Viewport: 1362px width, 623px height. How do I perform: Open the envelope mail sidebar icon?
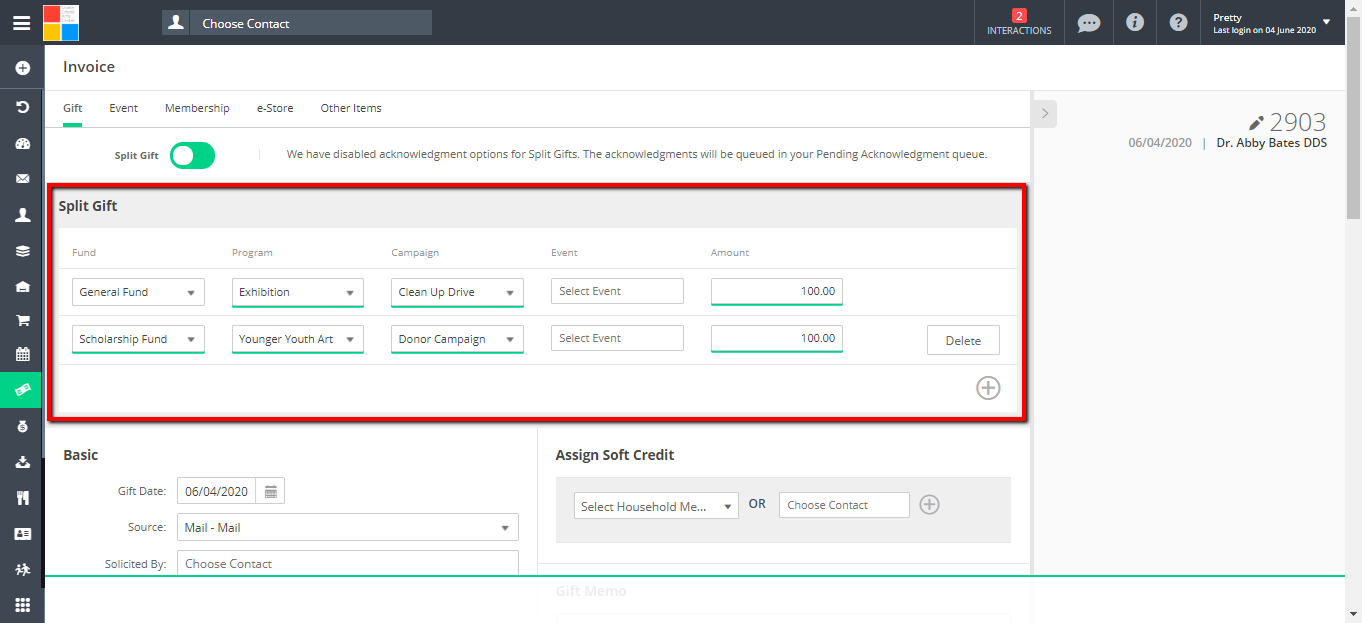pyautogui.click(x=22, y=179)
